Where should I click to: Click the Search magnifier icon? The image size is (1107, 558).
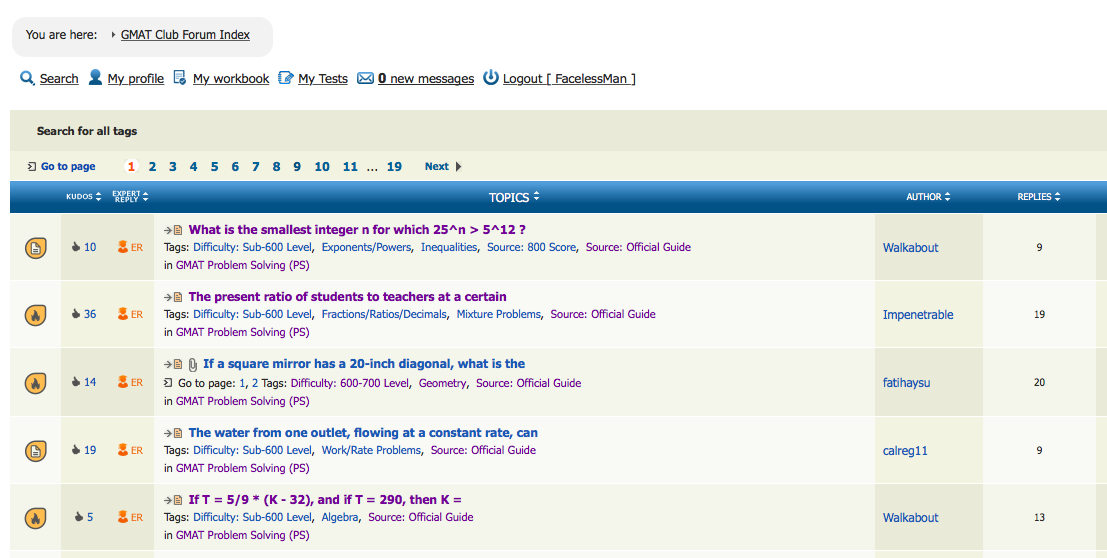pos(28,78)
